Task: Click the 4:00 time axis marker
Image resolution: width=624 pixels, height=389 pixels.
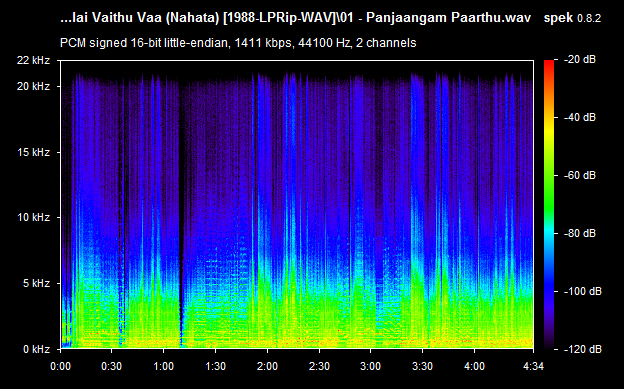Action: (x=474, y=366)
